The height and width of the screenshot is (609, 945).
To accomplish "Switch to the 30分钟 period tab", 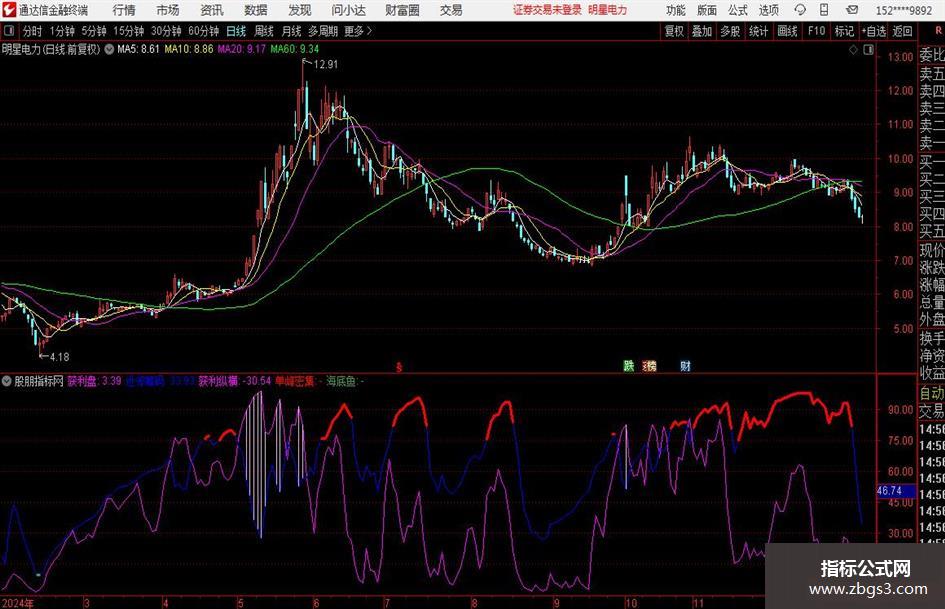I will [166, 31].
